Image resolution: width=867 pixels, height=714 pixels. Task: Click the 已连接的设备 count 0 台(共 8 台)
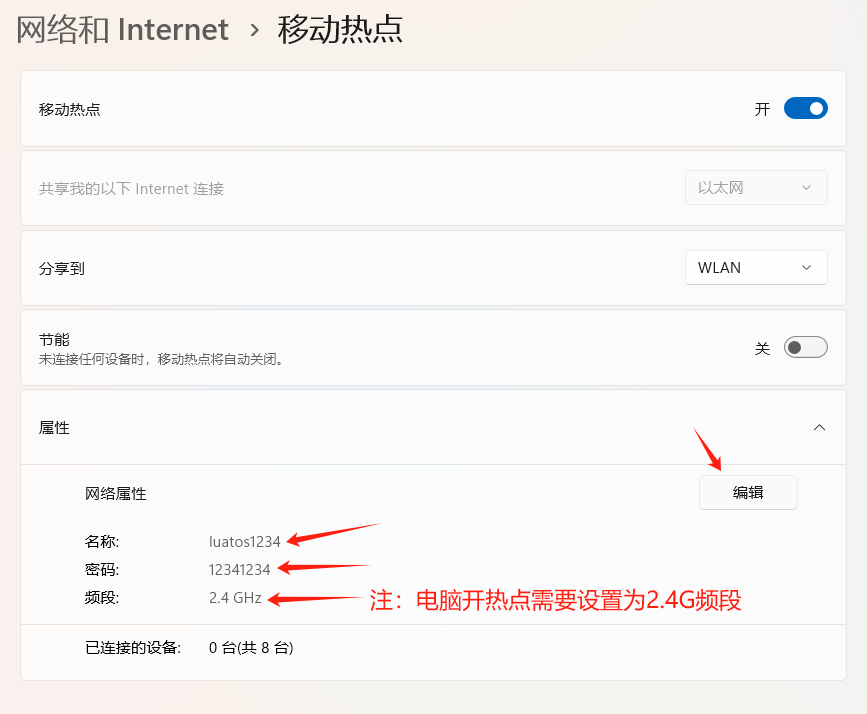251,648
